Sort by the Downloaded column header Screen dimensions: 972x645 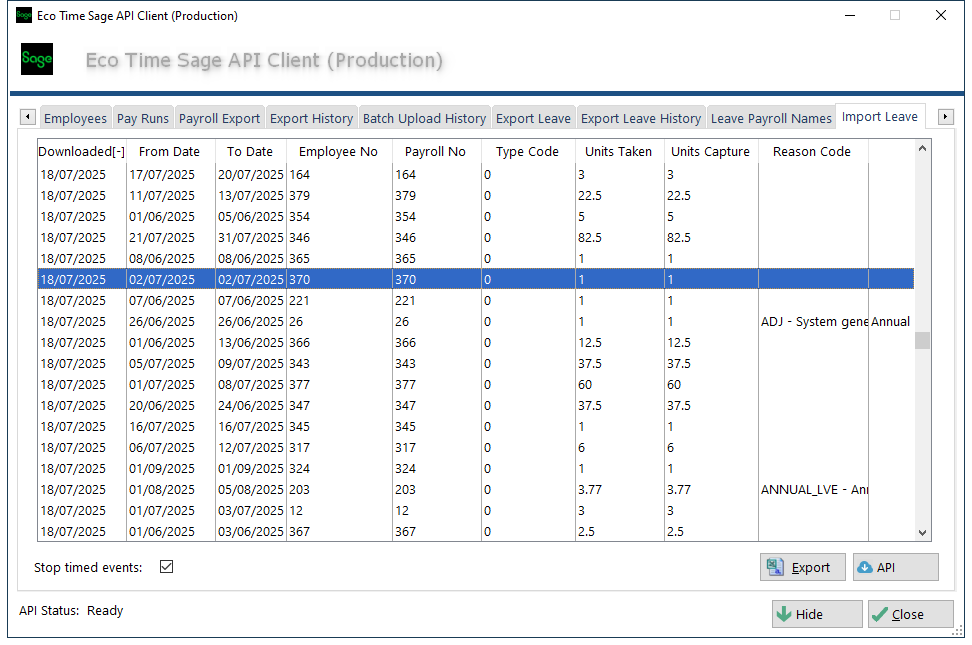(81, 151)
